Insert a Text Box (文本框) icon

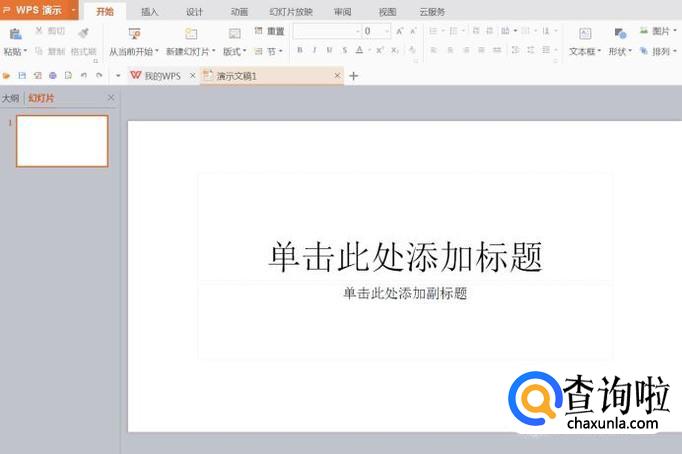point(585,34)
